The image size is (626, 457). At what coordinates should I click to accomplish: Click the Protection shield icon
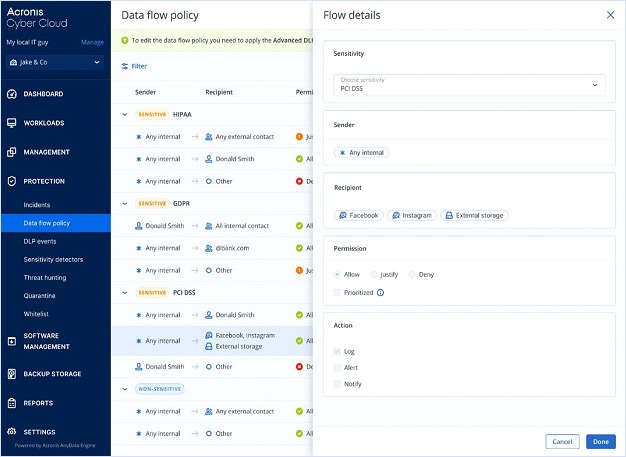(11, 181)
